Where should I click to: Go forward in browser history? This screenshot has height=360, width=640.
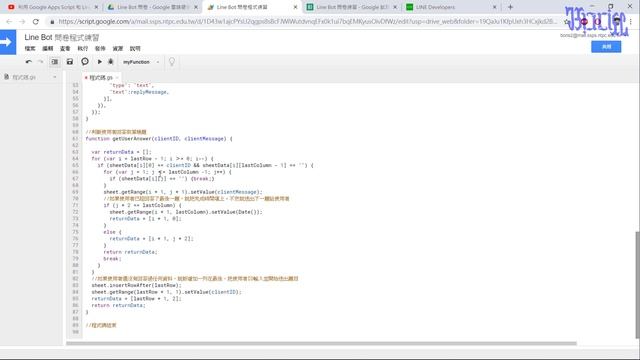click(x=22, y=22)
